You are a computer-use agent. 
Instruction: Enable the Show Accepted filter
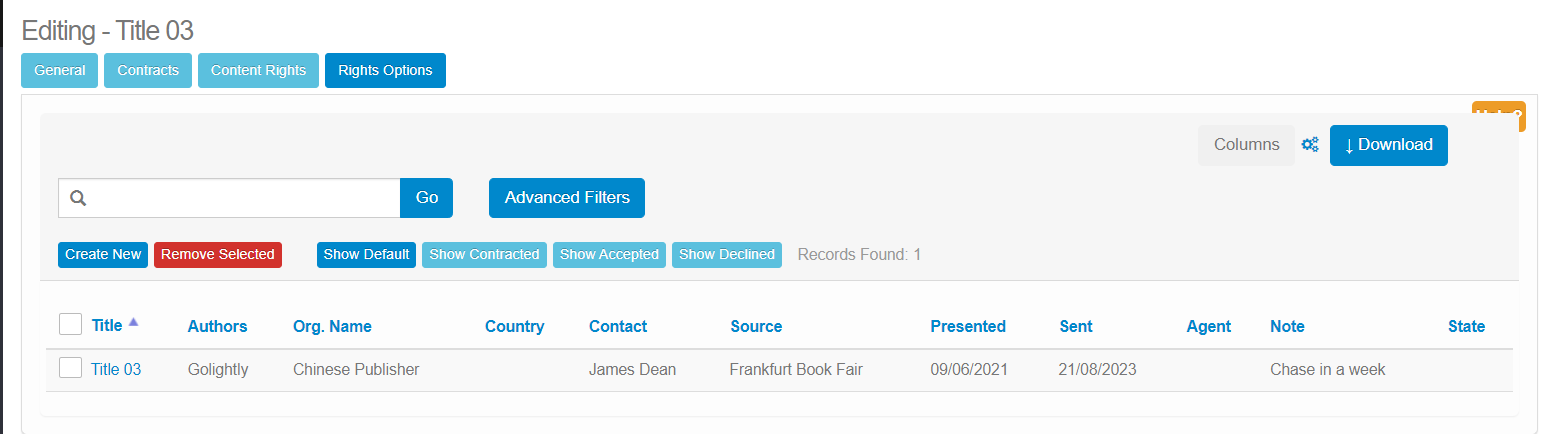(x=609, y=255)
